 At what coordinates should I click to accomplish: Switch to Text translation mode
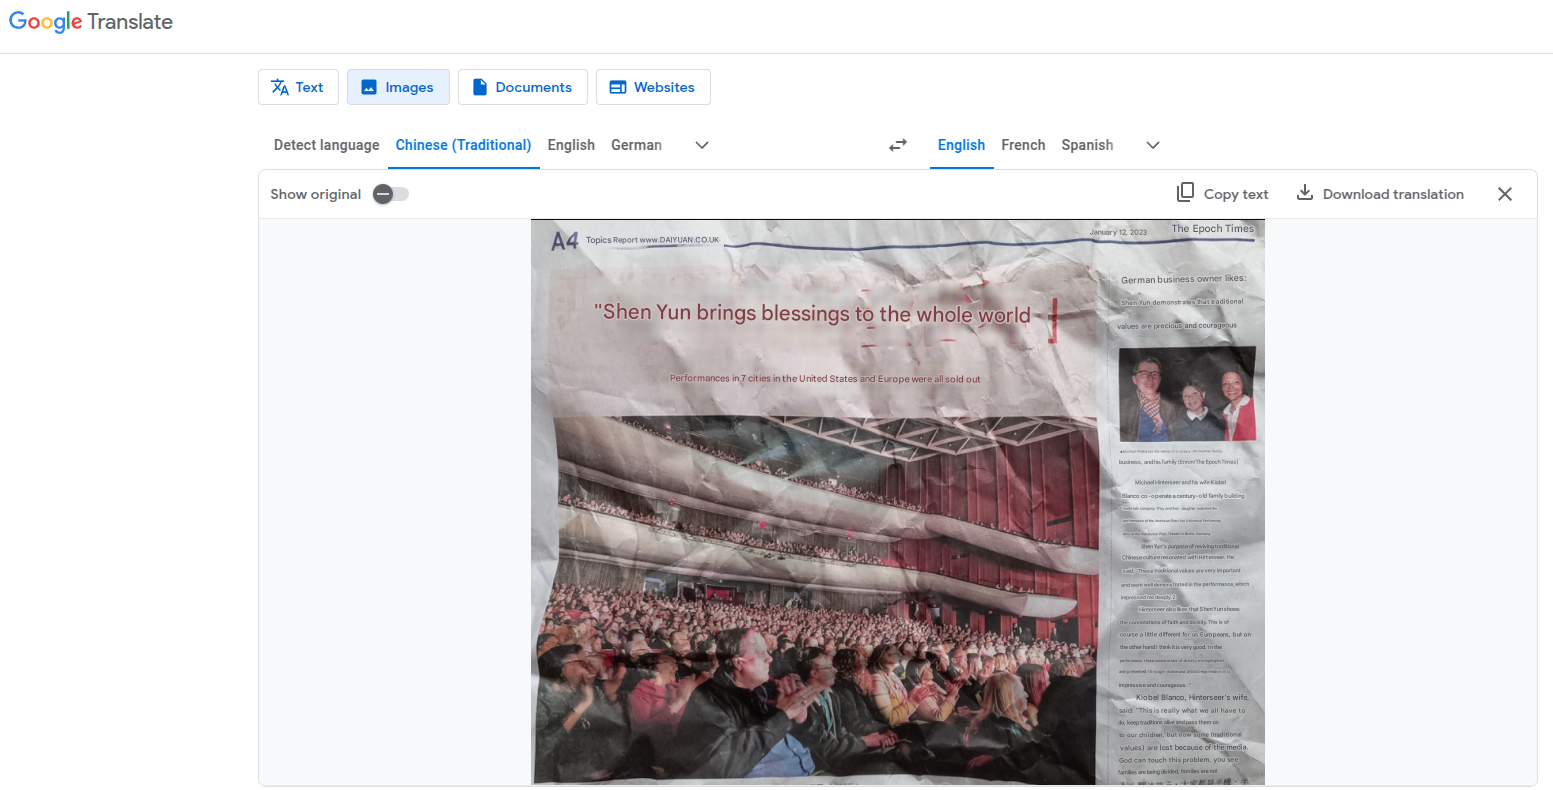click(x=298, y=87)
